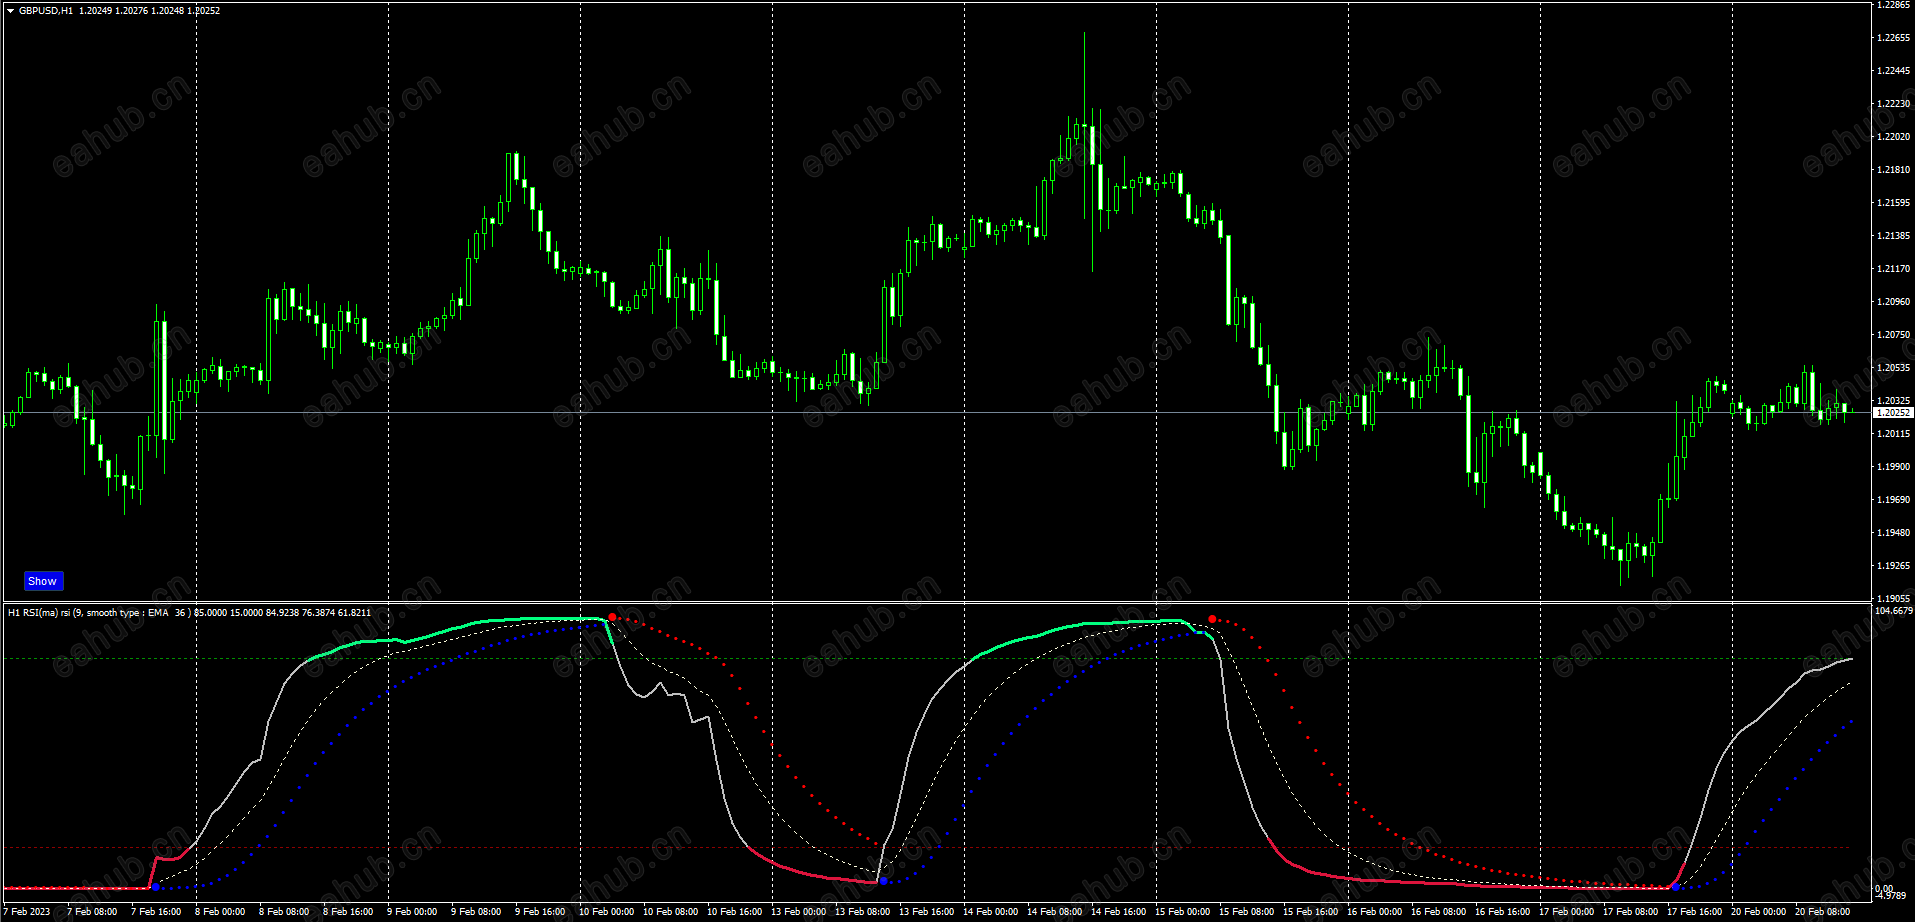Click price level 1.21810 on the scale
1915x922 pixels.
(x=1894, y=170)
